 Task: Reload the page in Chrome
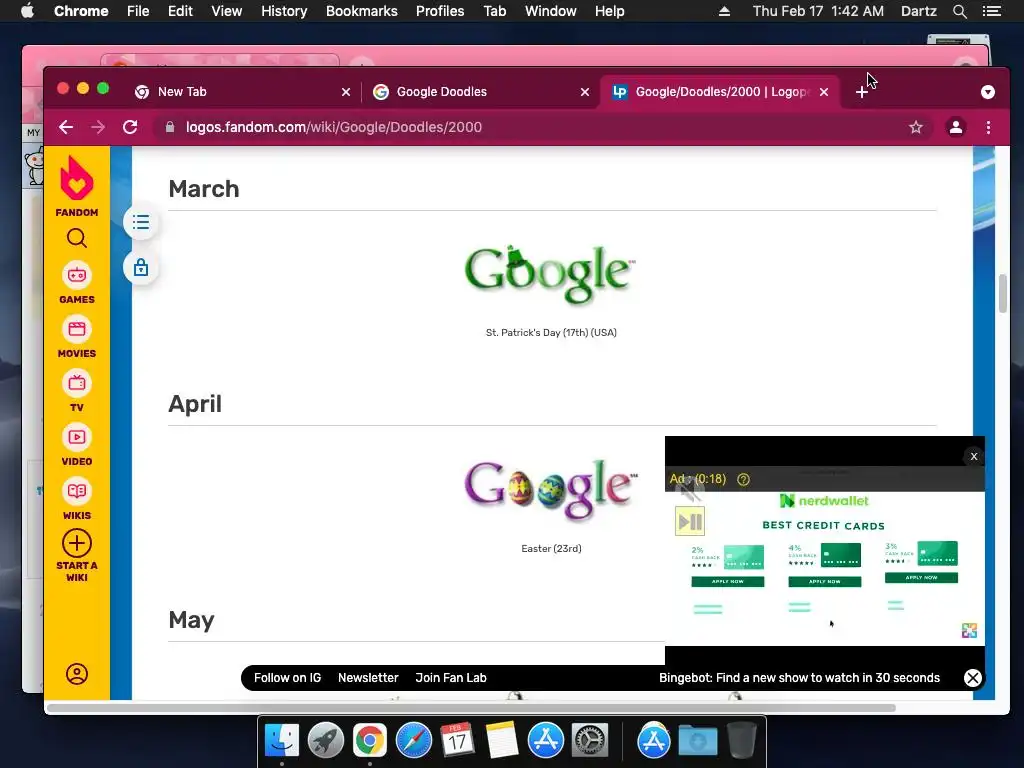tap(130, 127)
